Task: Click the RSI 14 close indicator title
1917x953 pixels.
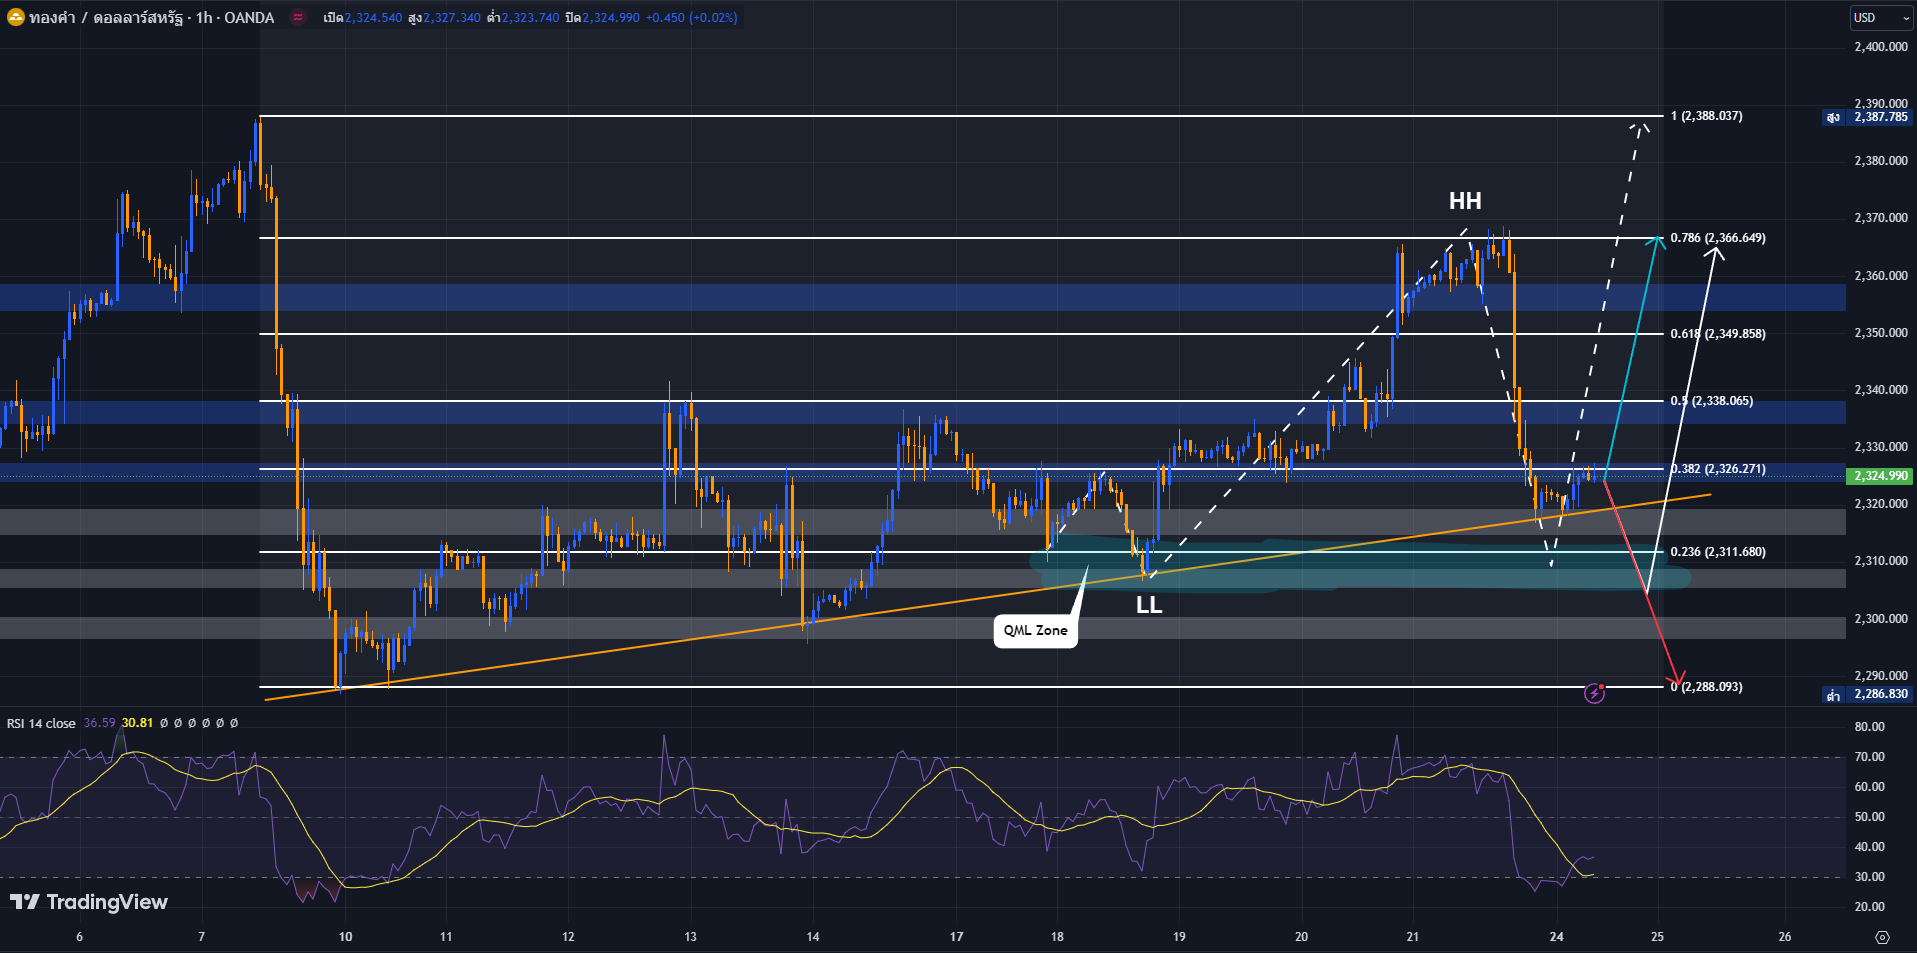Action: coord(41,723)
